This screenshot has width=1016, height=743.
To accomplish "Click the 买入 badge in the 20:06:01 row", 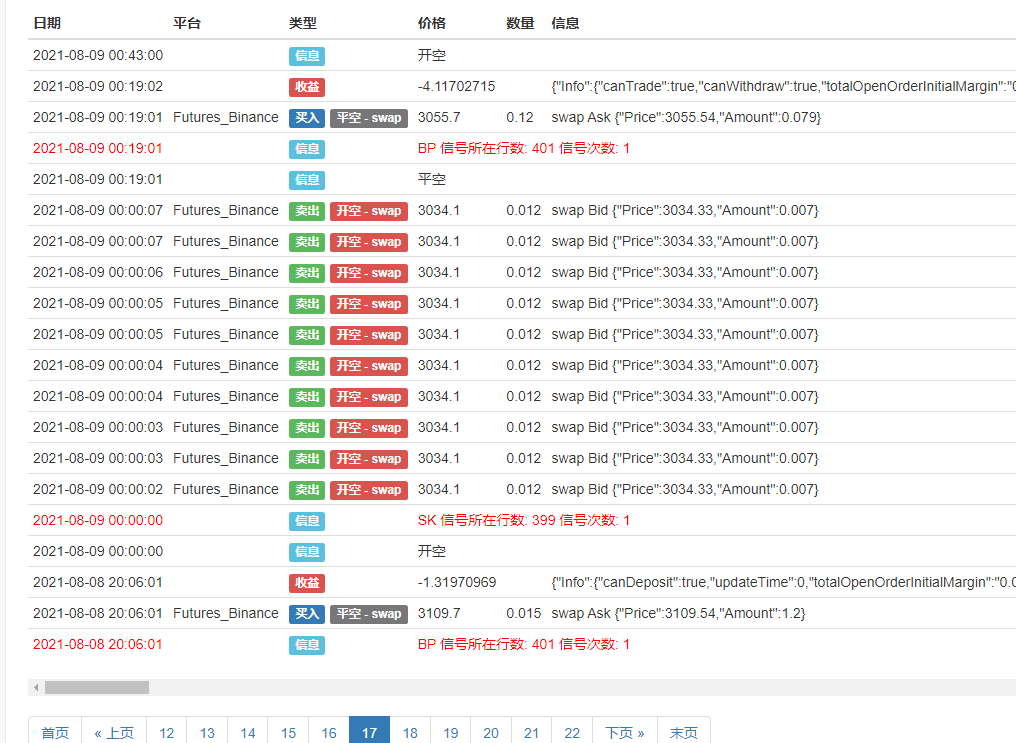I will coord(307,613).
